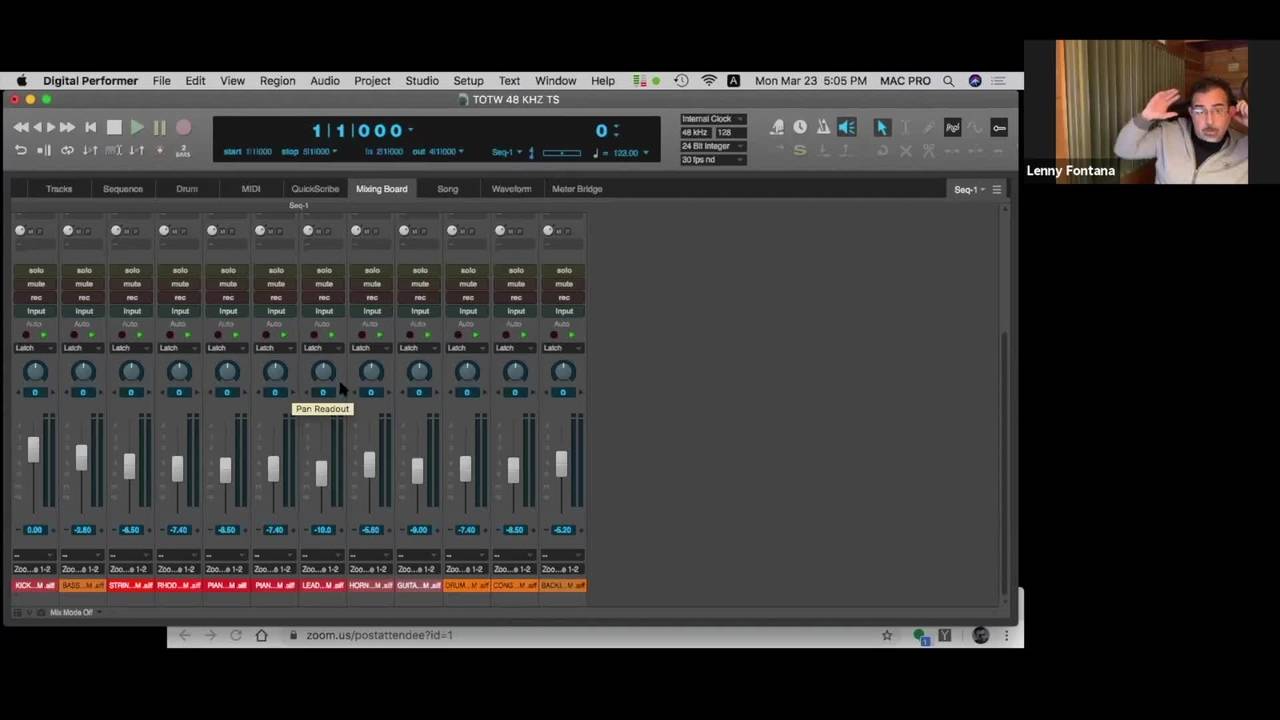Click the red Record button in transport
The height and width of the screenshot is (720, 1280).
tap(183, 128)
